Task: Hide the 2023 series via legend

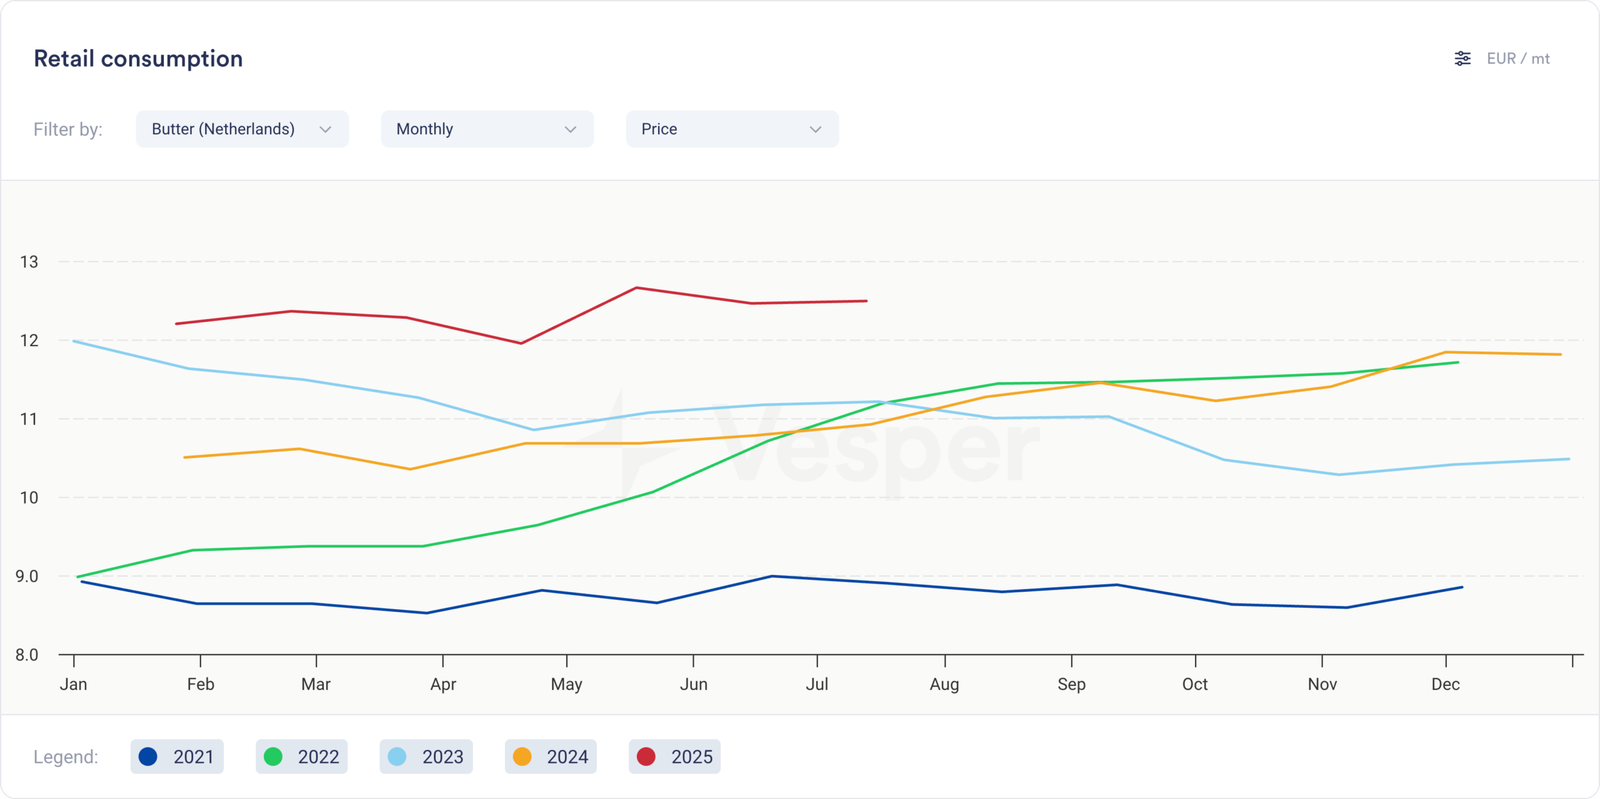Action: tap(427, 757)
